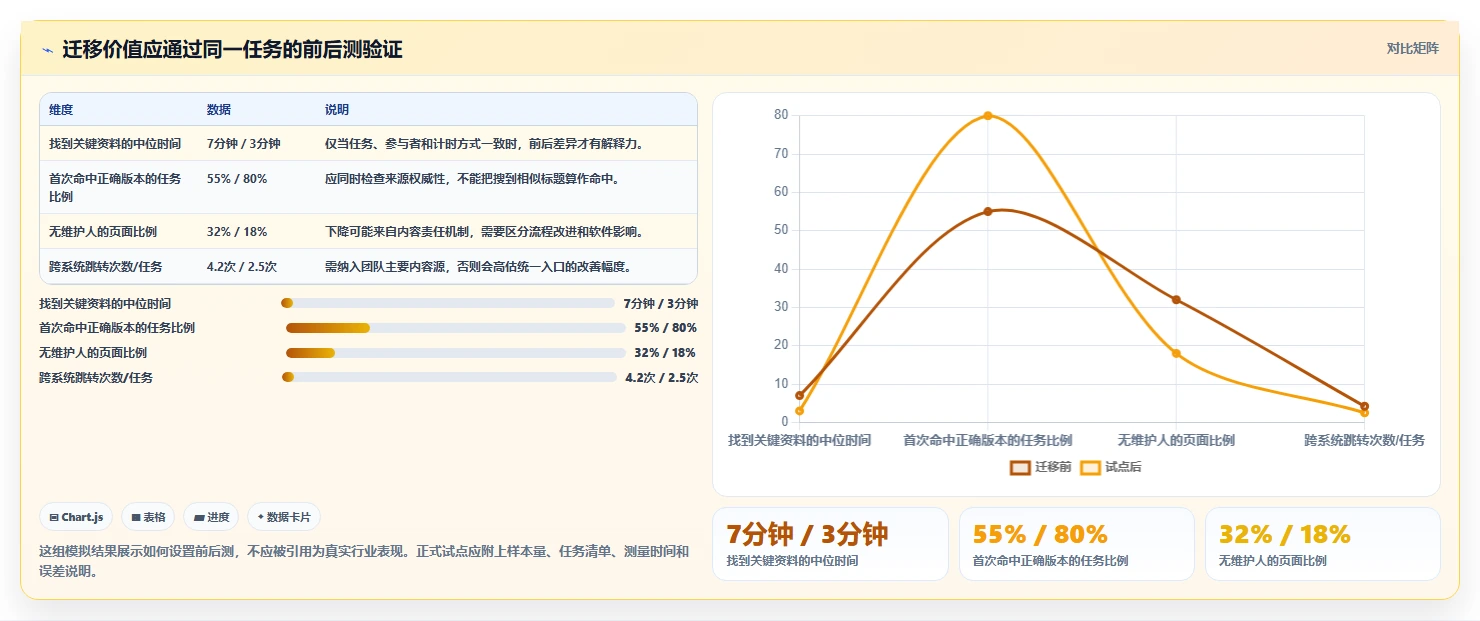Open the 7分钟 / 3分钟 data card
The image size is (1480, 621).
830,544
